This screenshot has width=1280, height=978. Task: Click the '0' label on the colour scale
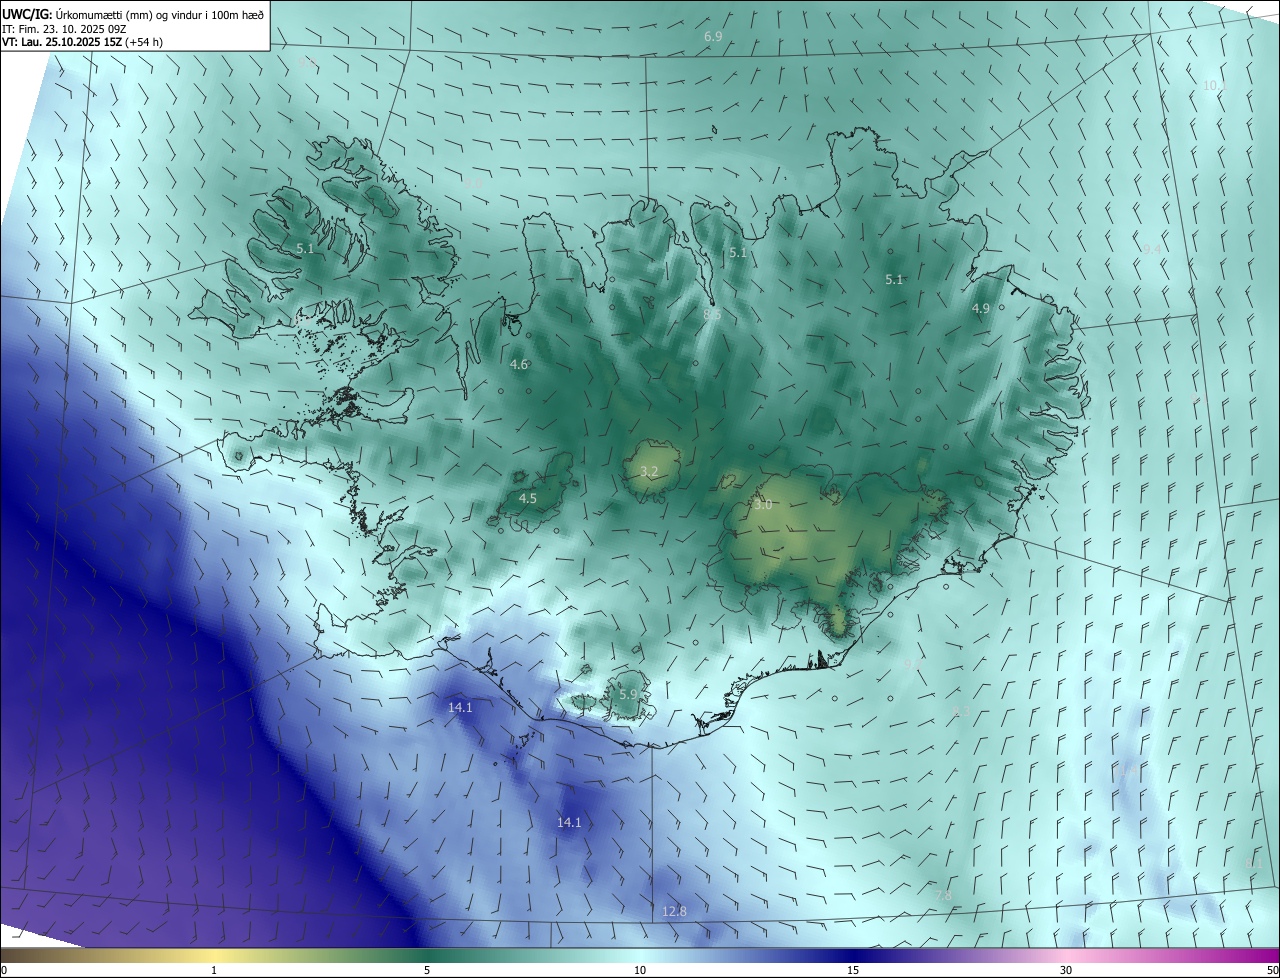[x=4, y=970]
